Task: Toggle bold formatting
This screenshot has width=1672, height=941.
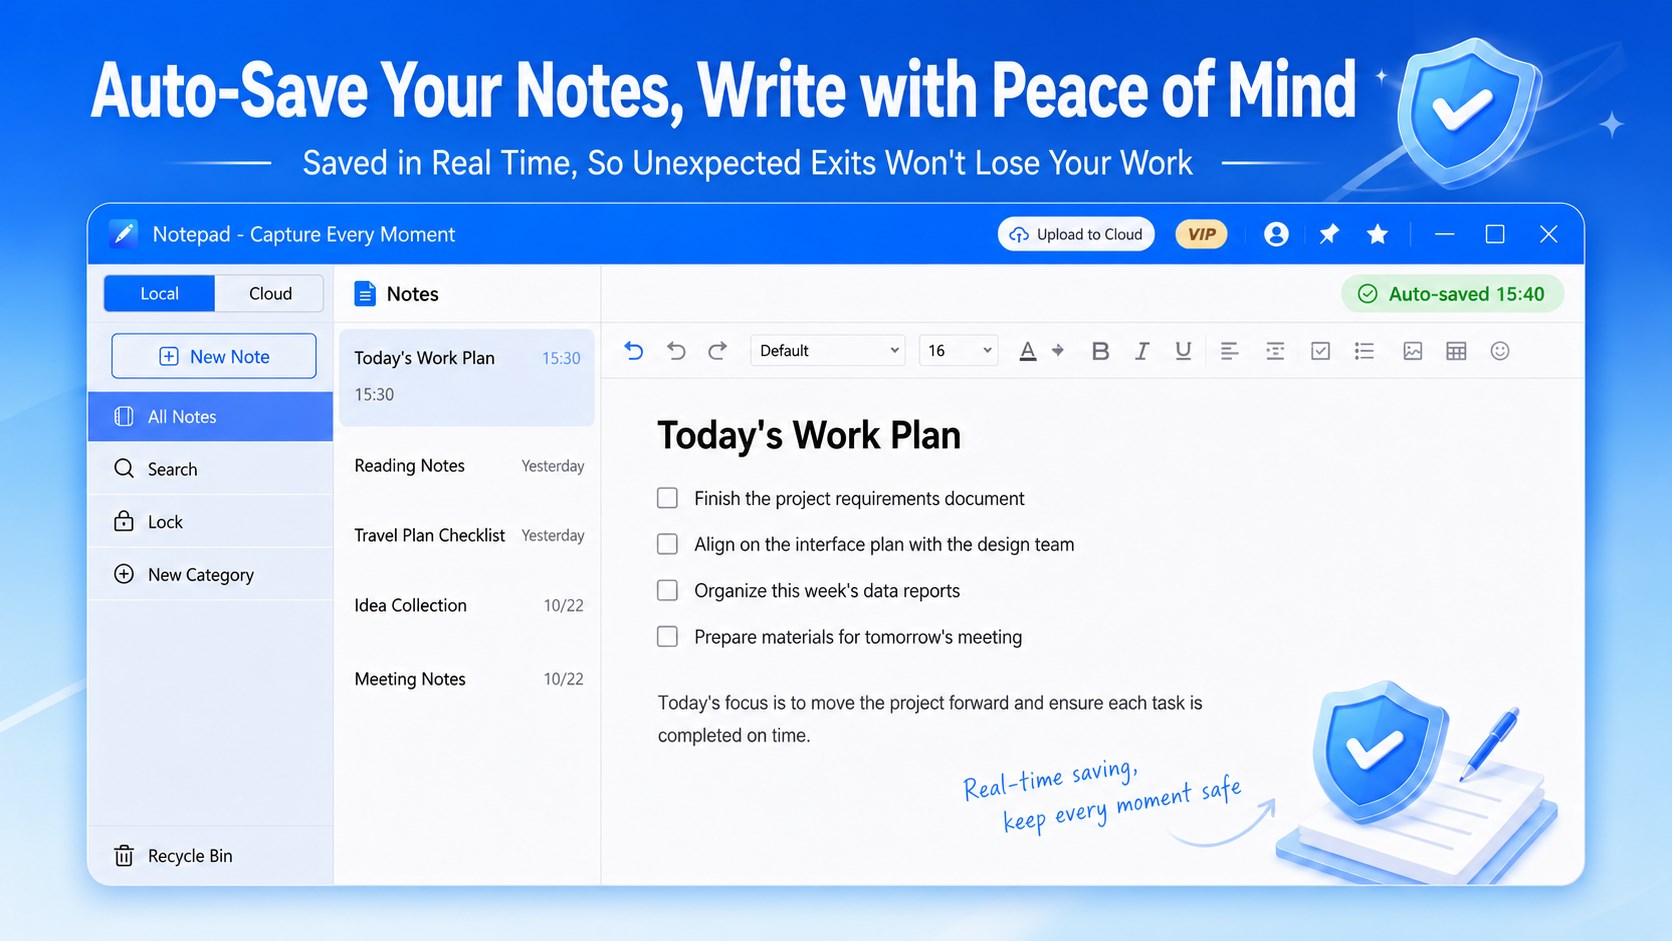Action: (1100, 351)
